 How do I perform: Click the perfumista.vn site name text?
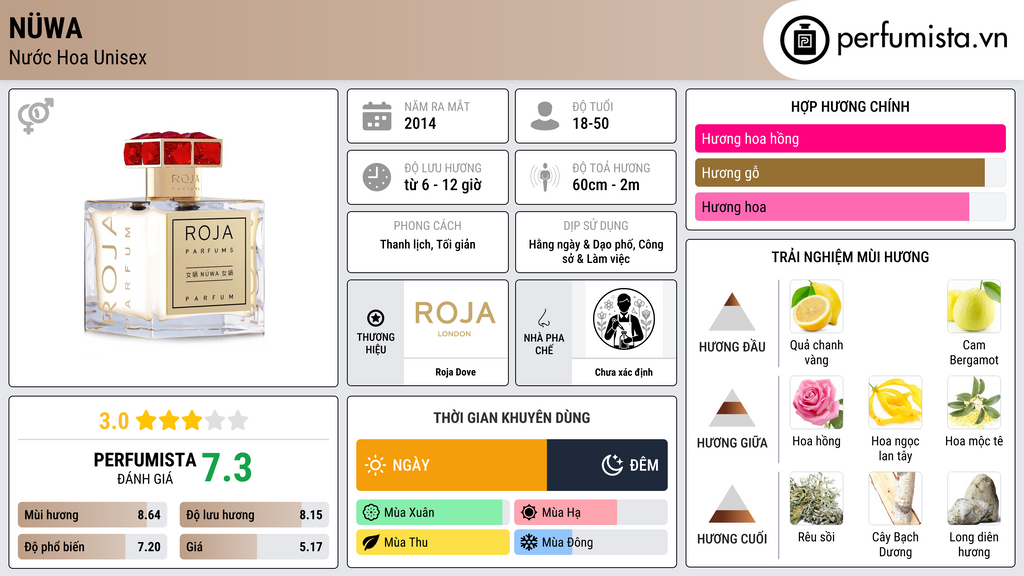click(x=923, y=38)
